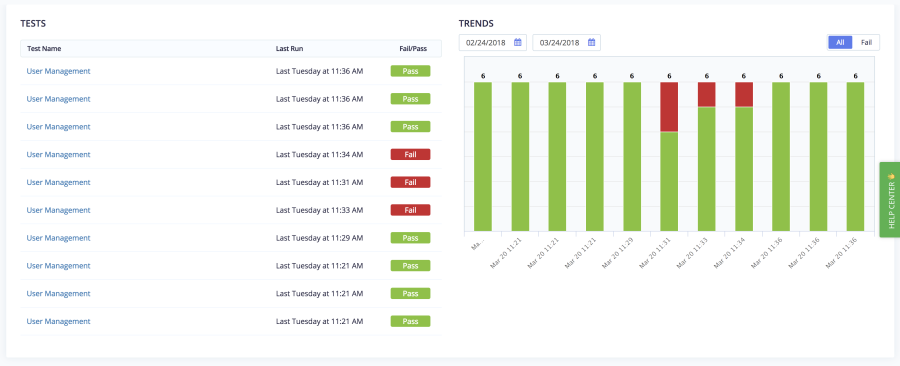This screenshot has height=366, width=900.
Task: Select the All trends toggle
Action: (840, 42)
